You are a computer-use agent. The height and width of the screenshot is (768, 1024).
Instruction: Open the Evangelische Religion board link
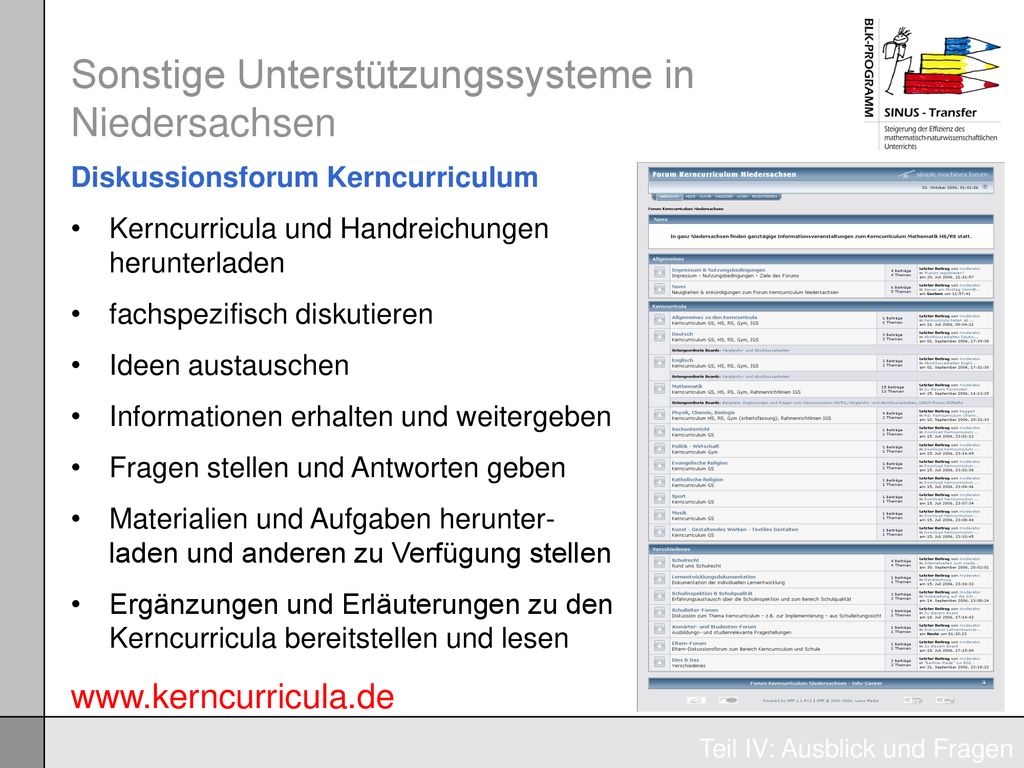click(699, 462)
